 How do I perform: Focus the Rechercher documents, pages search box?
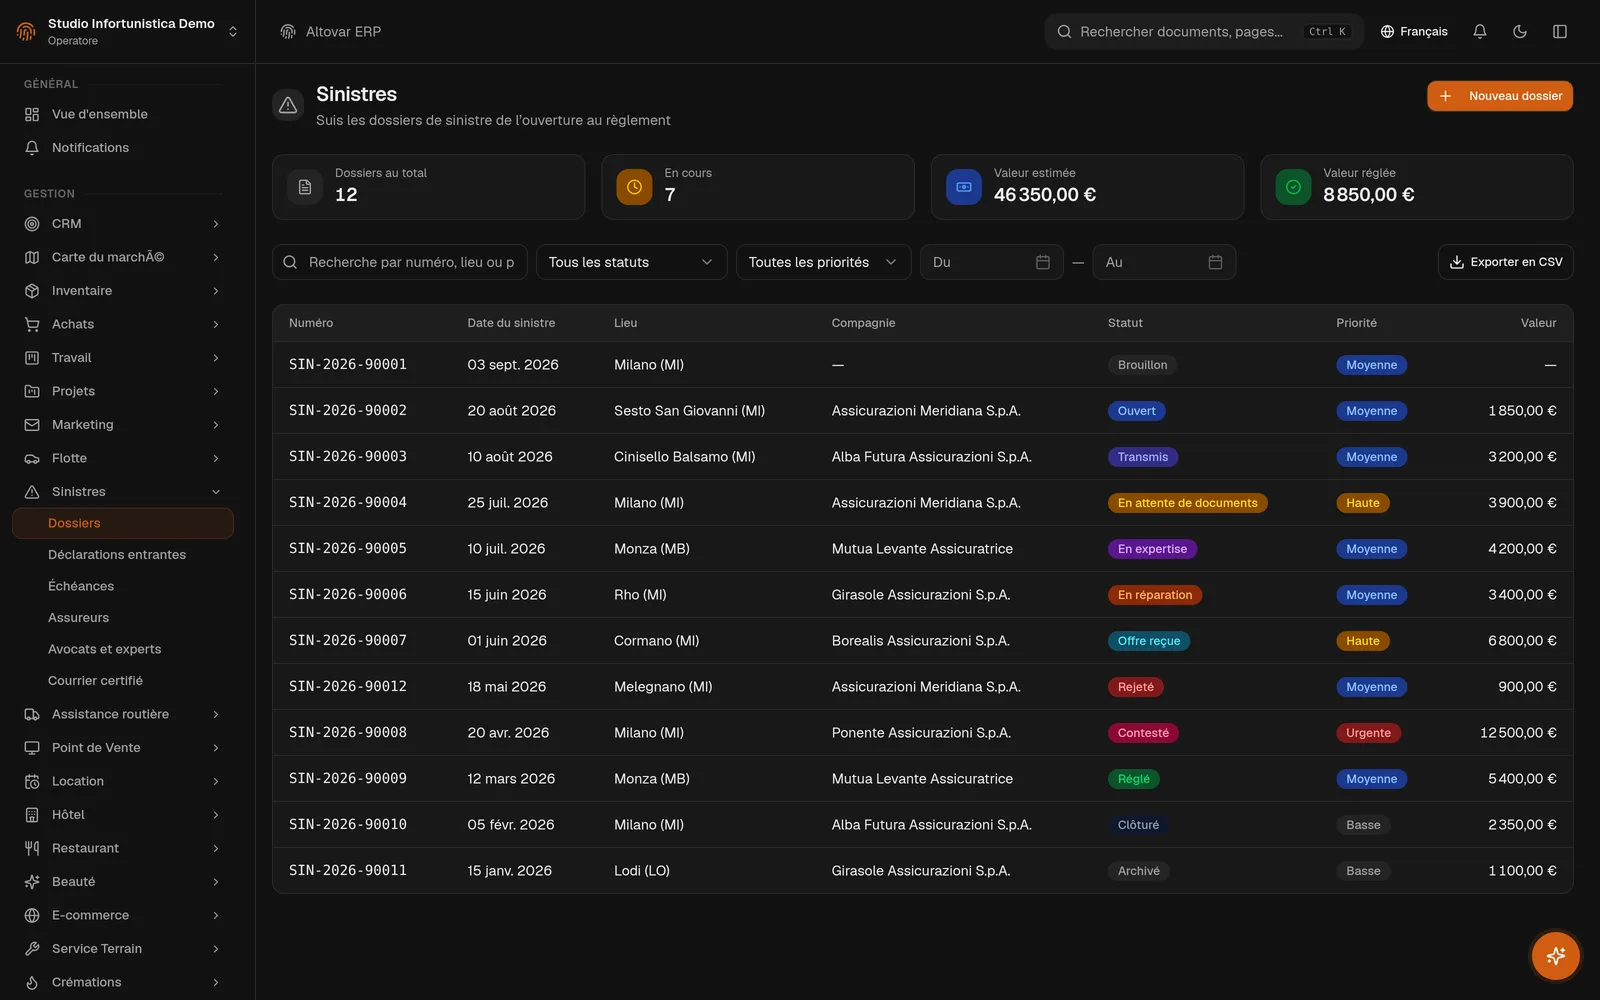click(x=1204, y=32)
